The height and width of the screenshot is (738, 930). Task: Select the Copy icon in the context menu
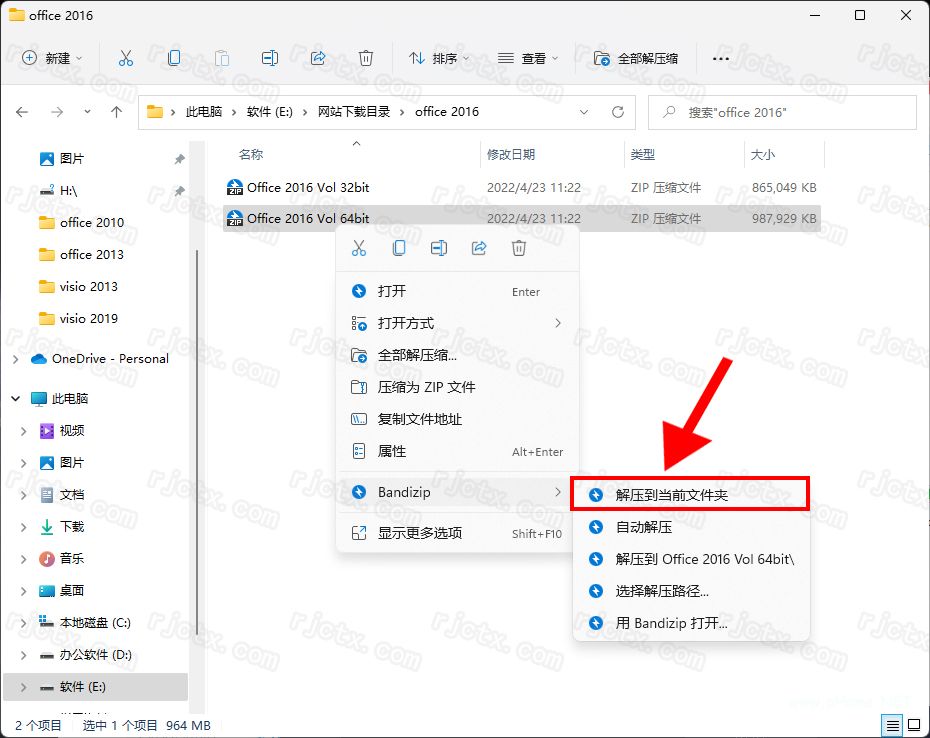point(399,247)
